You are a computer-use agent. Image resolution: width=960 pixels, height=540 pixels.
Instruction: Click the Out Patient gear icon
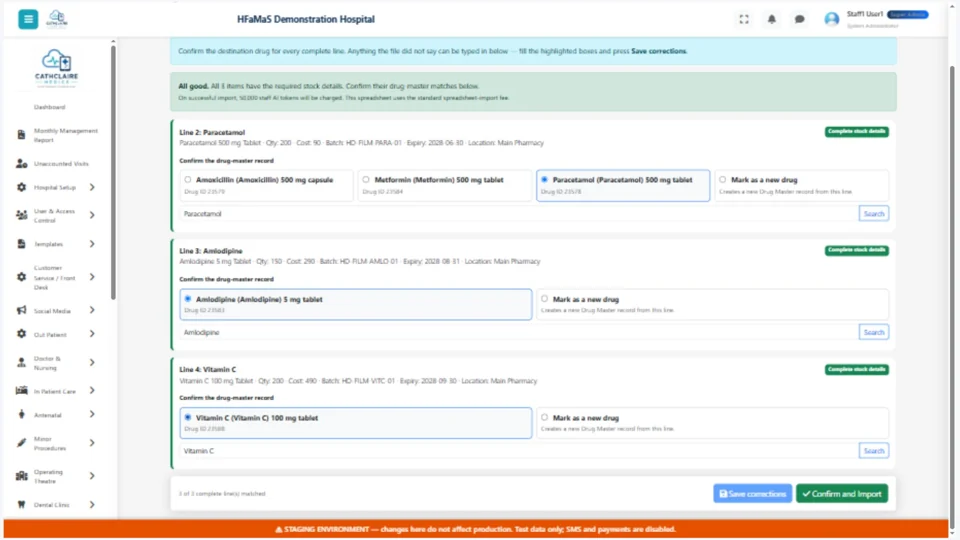click(21, 334)
